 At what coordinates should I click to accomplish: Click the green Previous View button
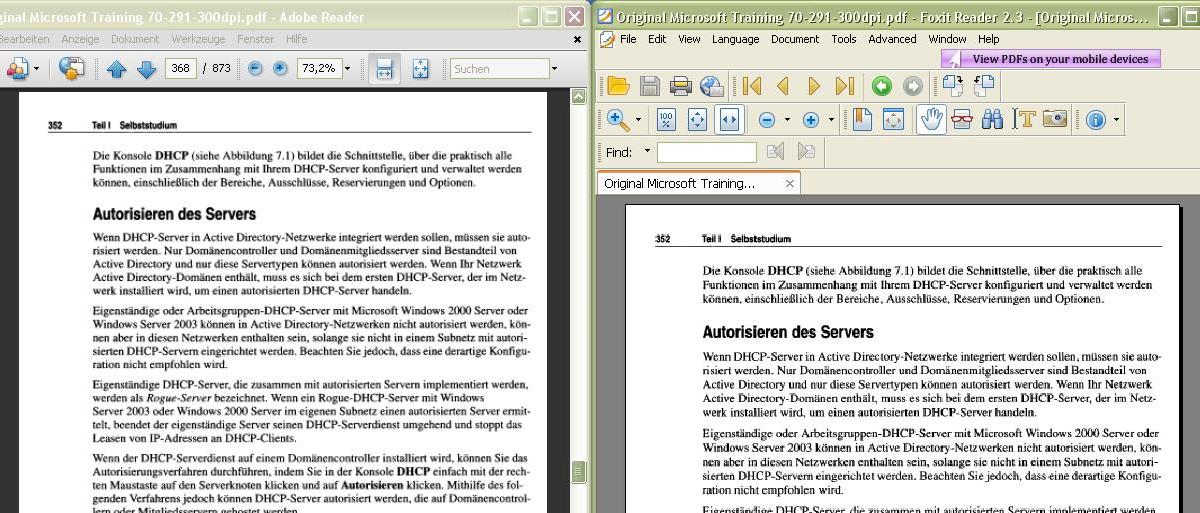pos(881,86)
